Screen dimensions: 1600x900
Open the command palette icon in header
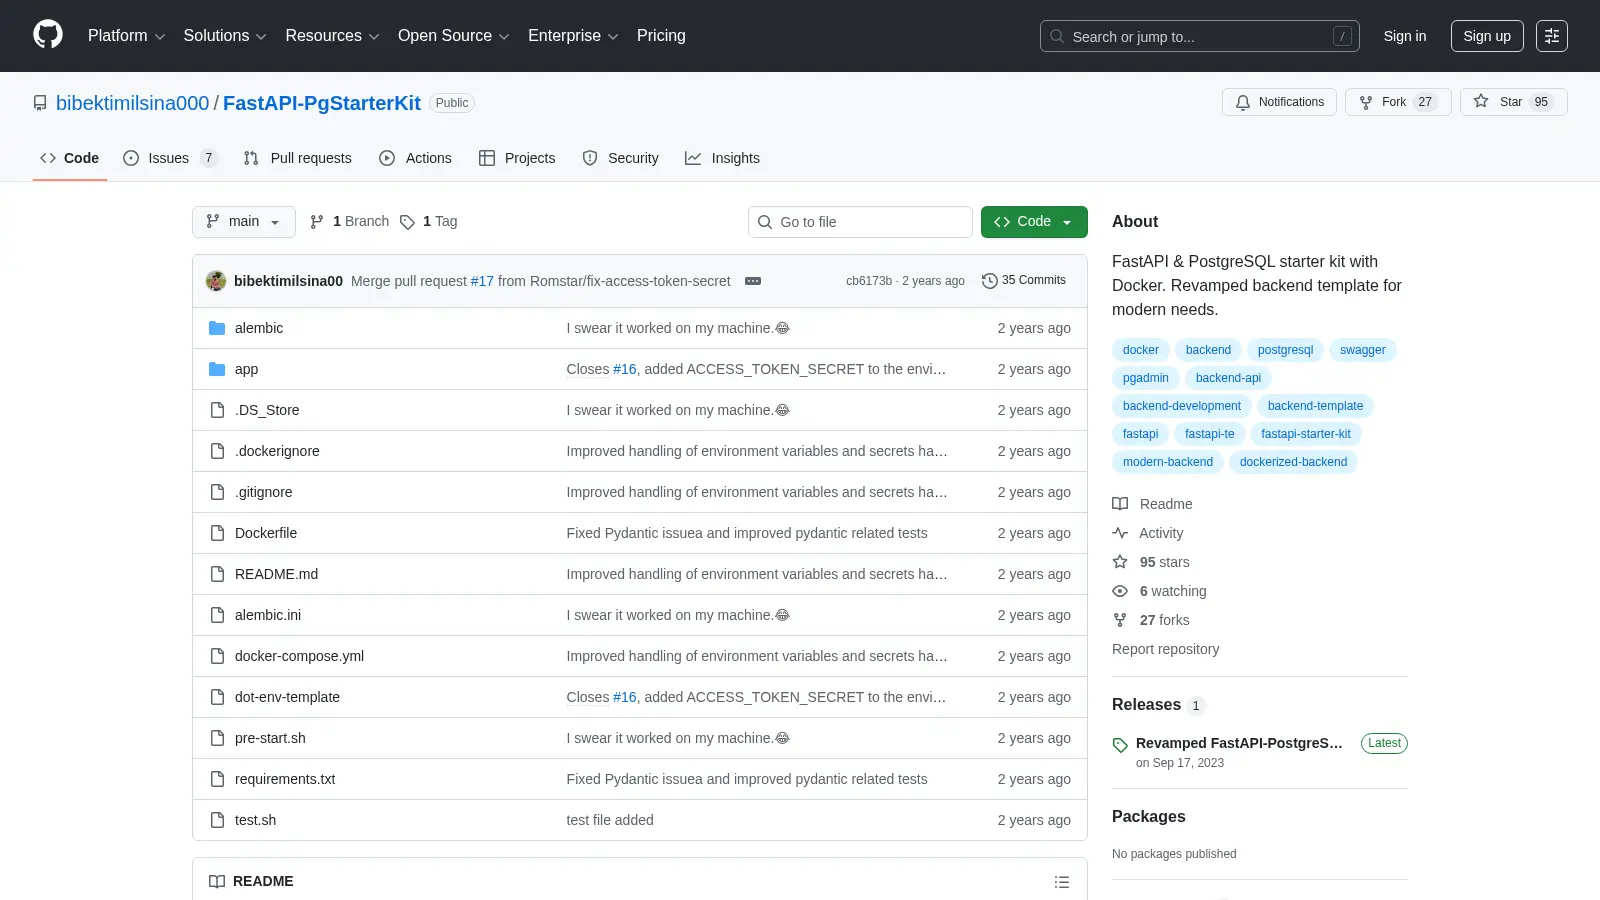(1552, 36)
